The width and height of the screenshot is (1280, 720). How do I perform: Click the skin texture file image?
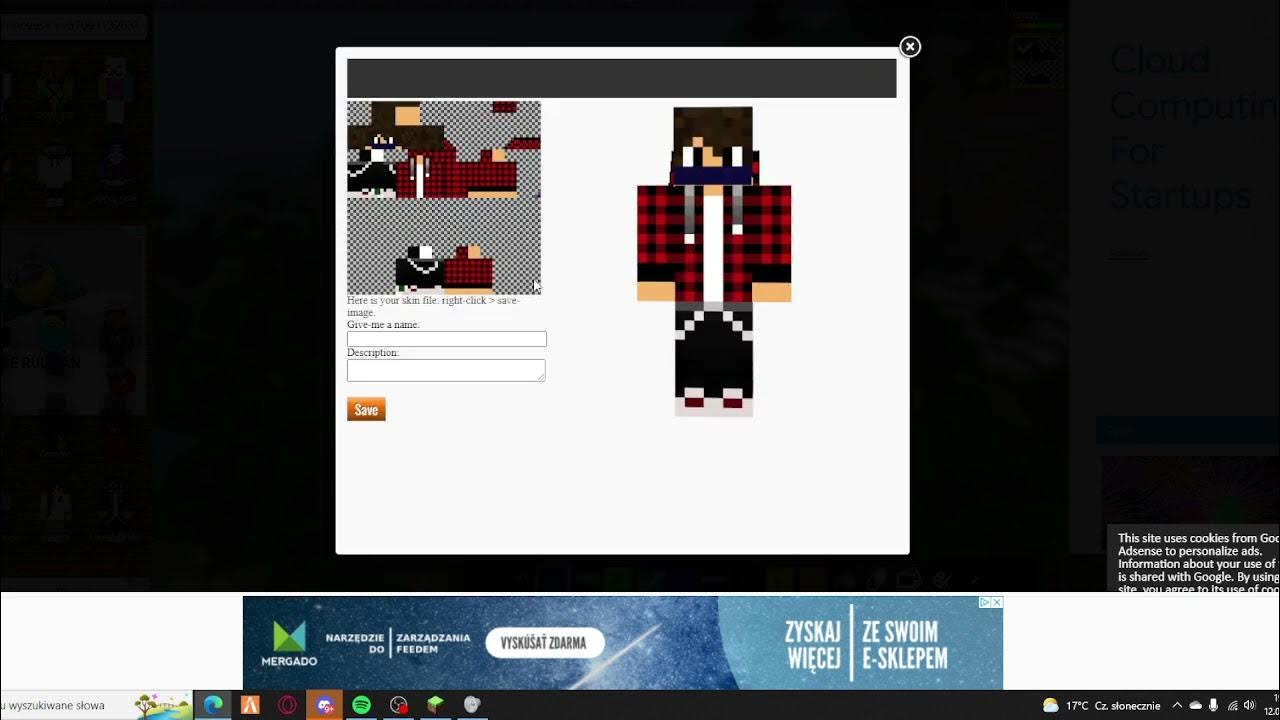[x=444, y=197]
